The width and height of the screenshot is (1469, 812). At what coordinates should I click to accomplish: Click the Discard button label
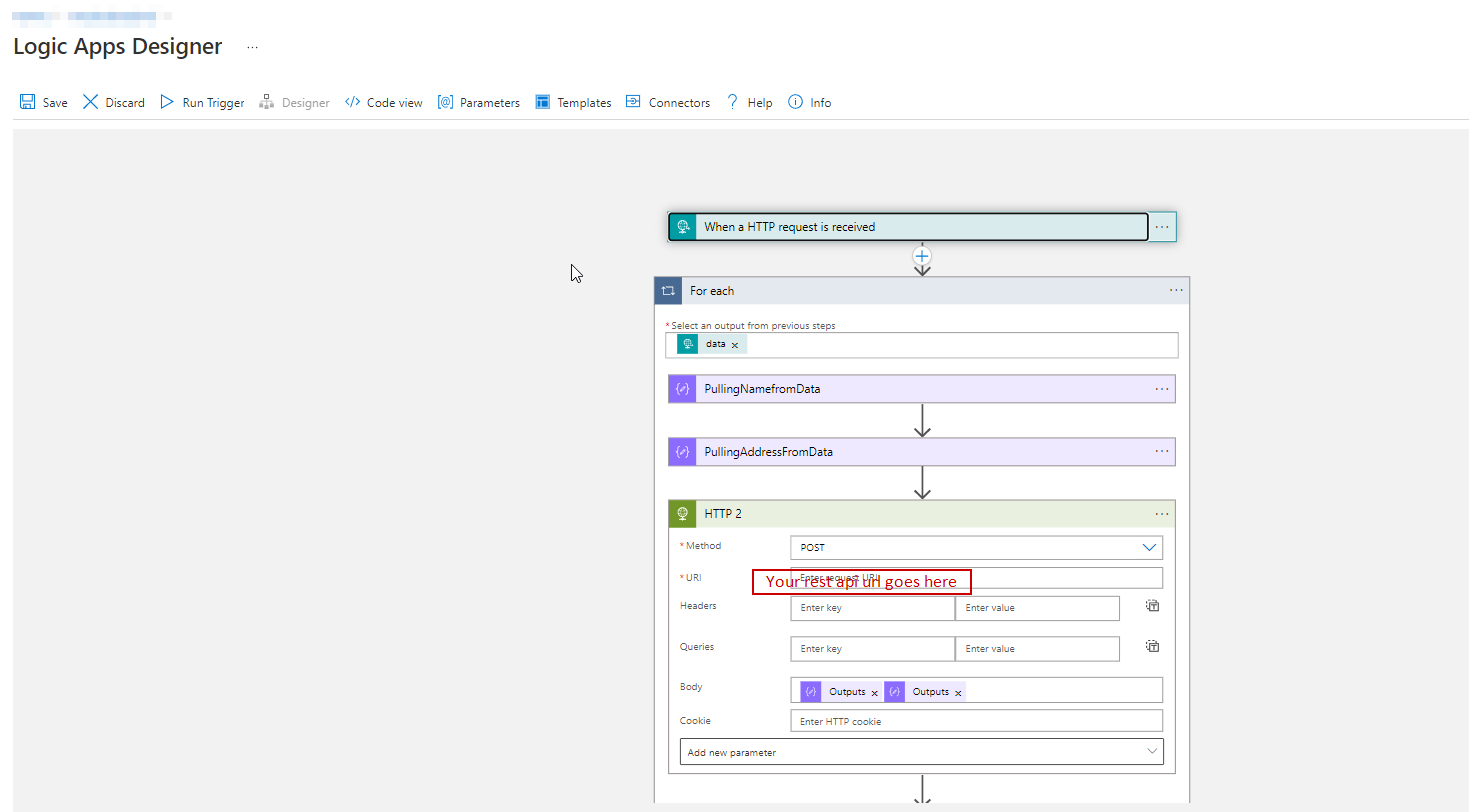tap(125, 103)
